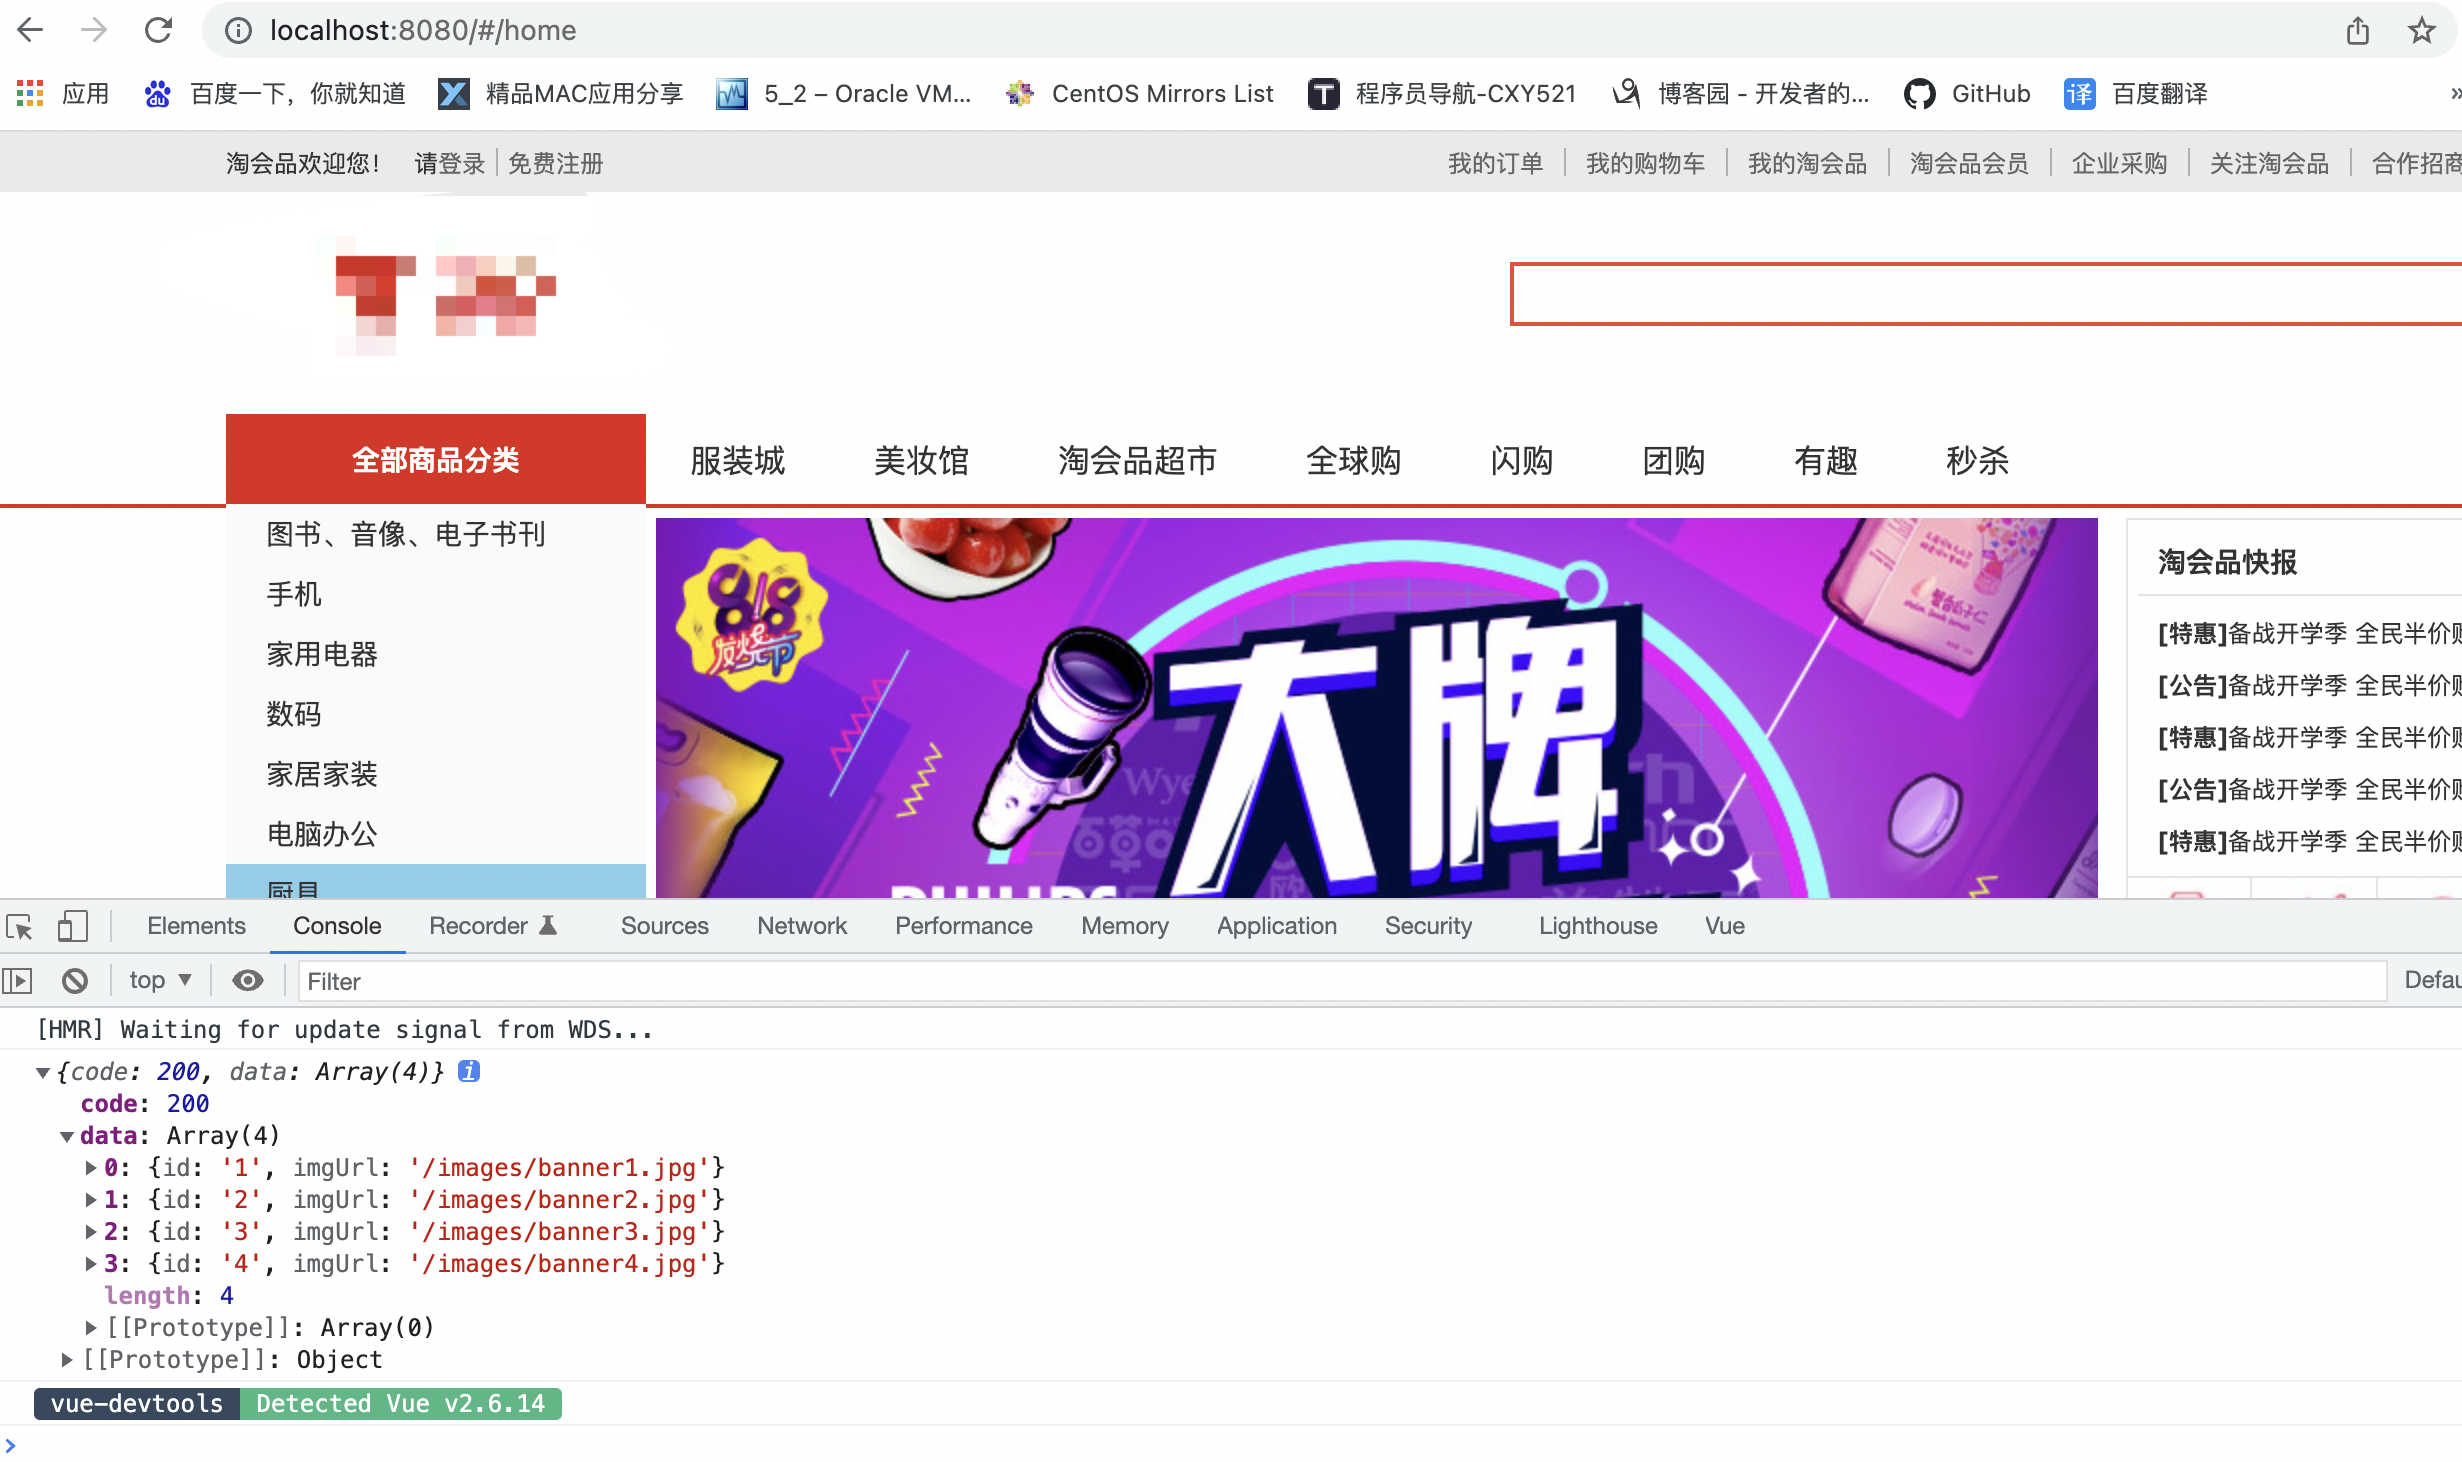
Task: Click the site information icon in the address bar
Action: pos(238,30)
